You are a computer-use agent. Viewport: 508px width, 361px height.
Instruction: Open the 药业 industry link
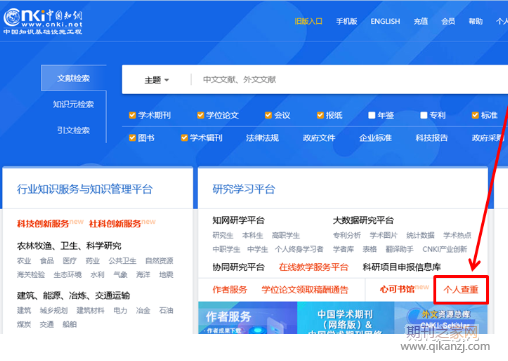92,261
